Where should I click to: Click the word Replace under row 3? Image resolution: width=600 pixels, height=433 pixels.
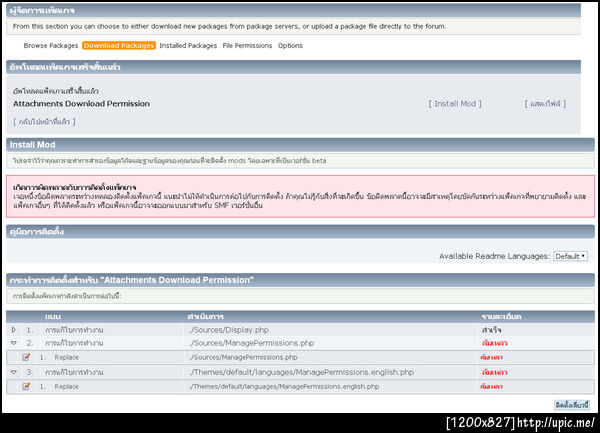point(67,386)
